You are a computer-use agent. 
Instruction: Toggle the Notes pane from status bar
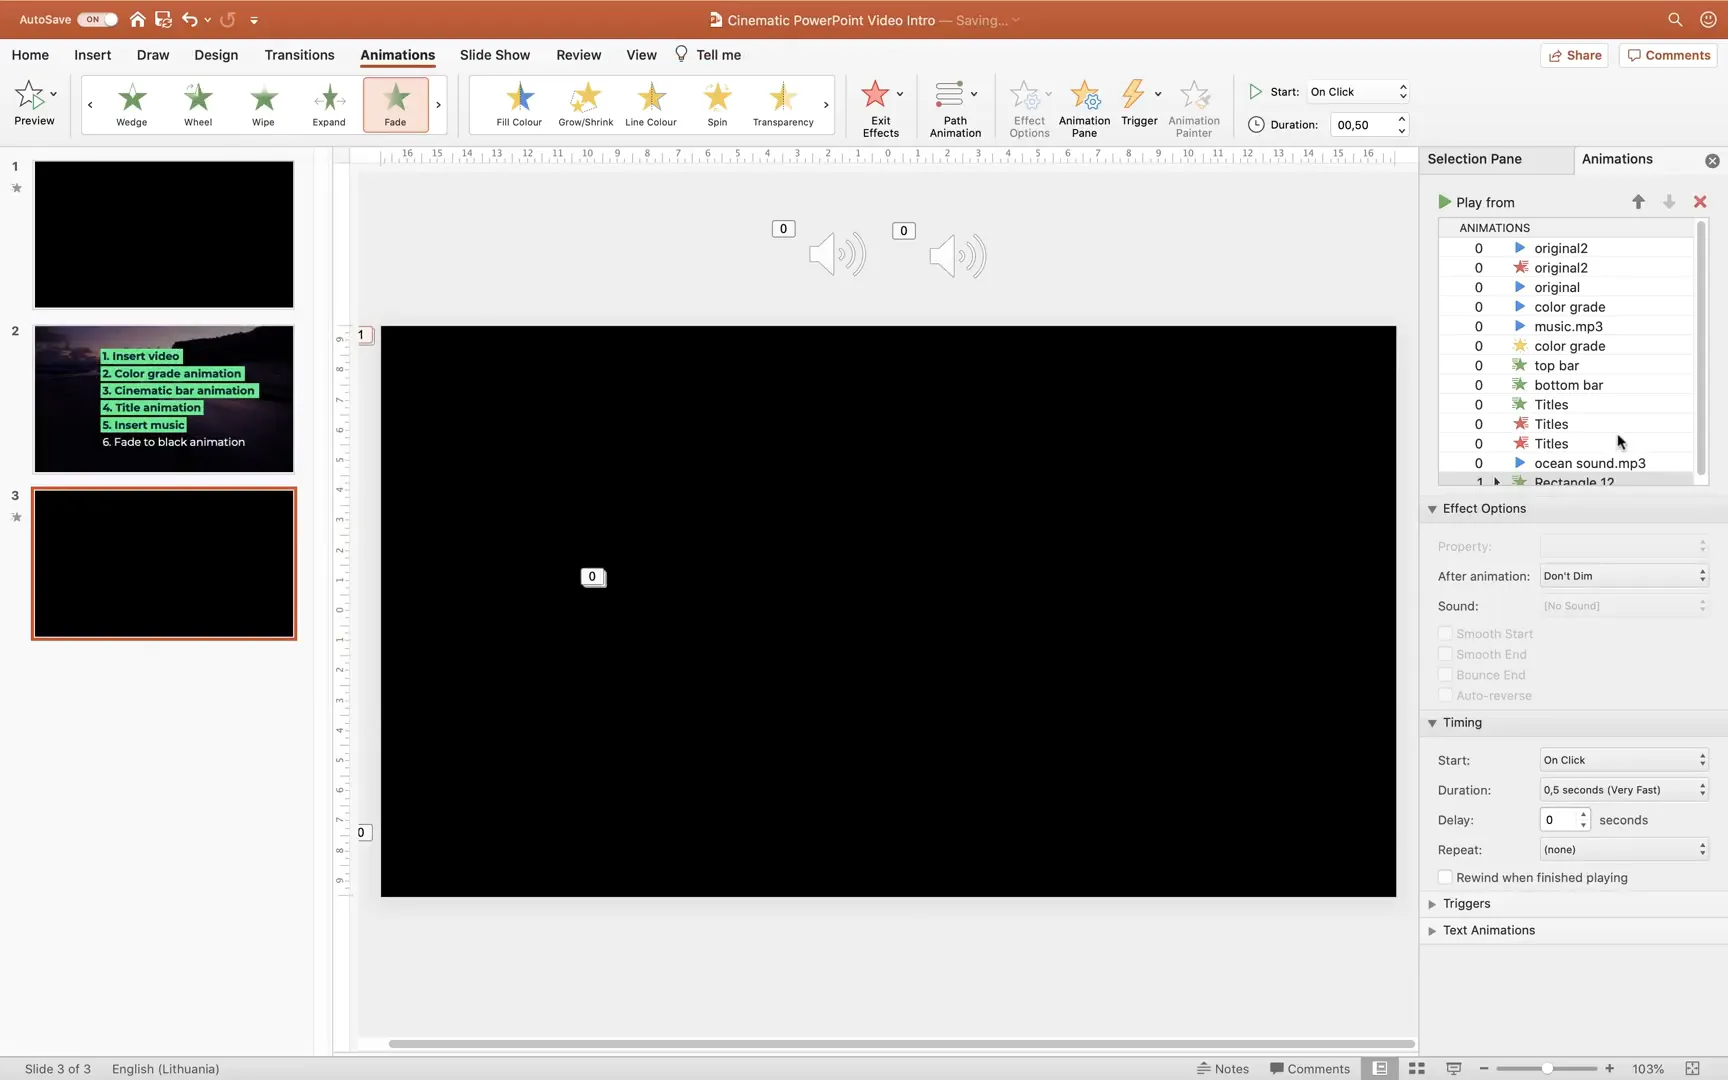point(1222,1068)
